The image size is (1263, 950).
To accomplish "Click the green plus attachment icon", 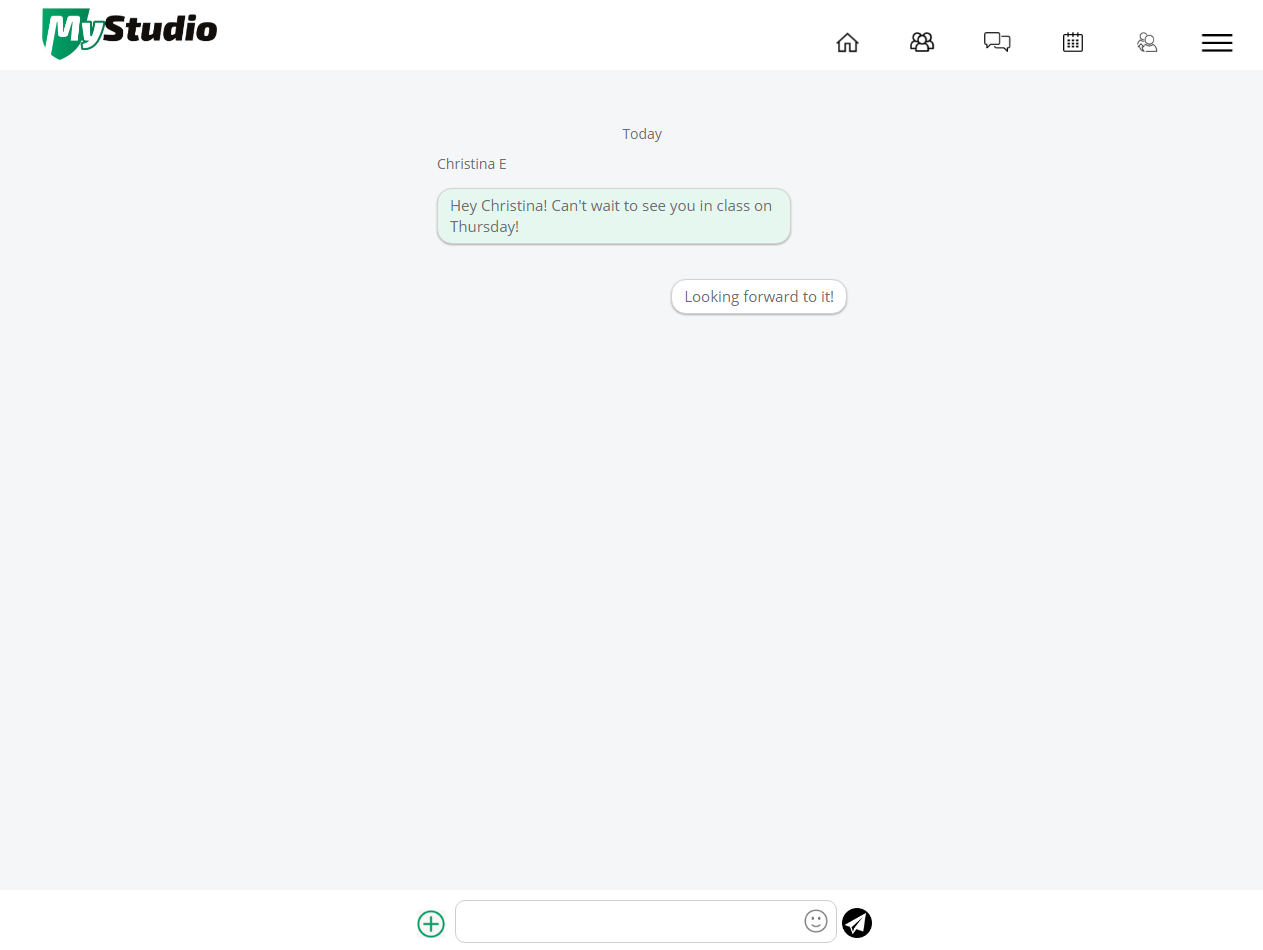I will point(431,923).
